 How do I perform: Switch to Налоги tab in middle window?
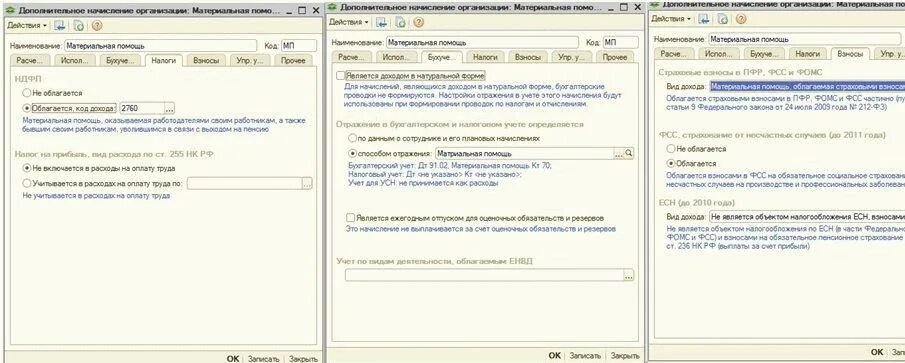point(485,57)
